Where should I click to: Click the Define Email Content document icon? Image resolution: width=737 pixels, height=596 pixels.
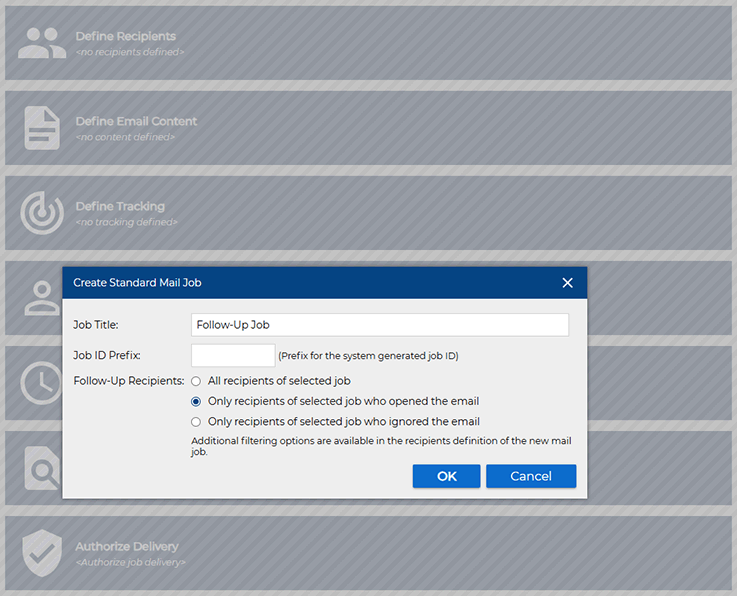tap(42, 127)
